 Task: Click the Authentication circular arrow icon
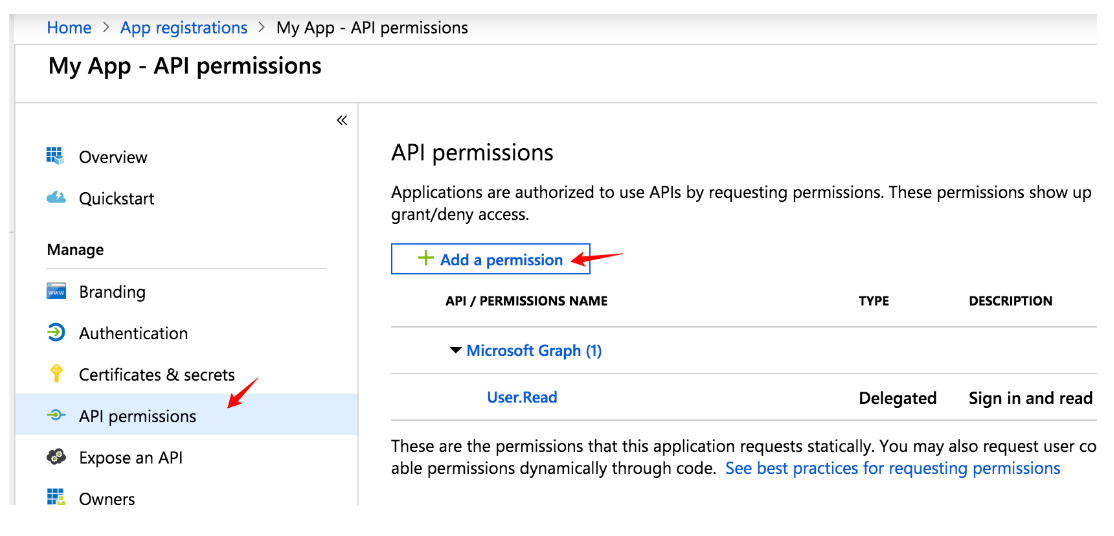click(56, 333)
